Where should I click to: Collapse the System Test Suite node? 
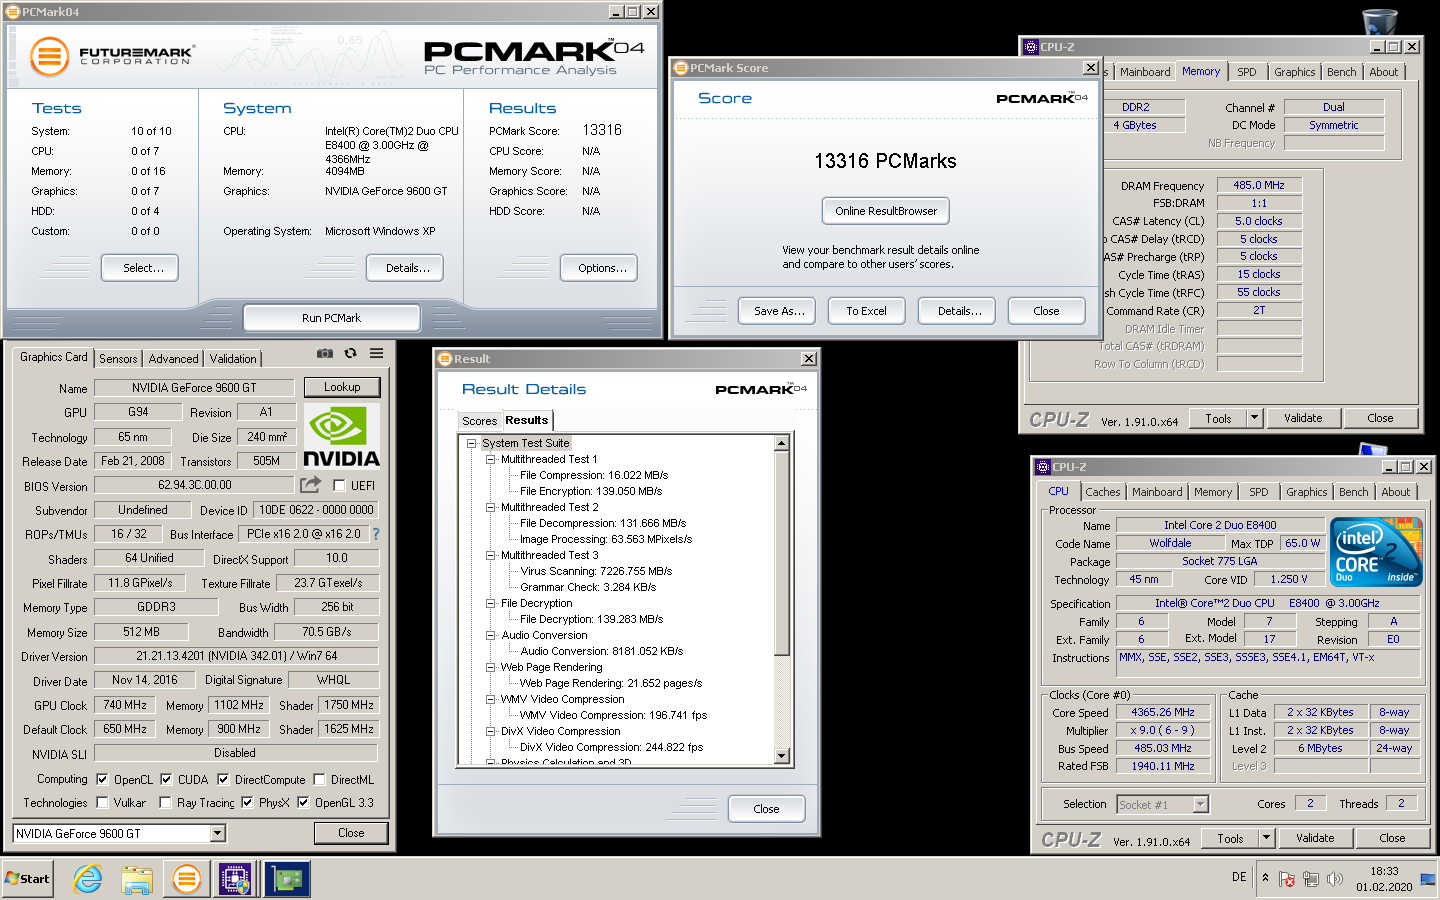(x=471, y=443)
